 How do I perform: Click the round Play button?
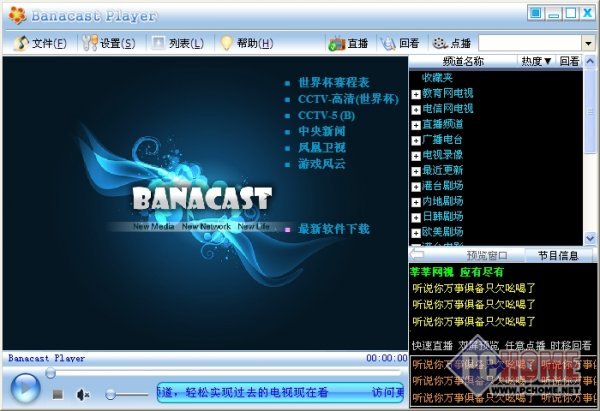point(25,388)
